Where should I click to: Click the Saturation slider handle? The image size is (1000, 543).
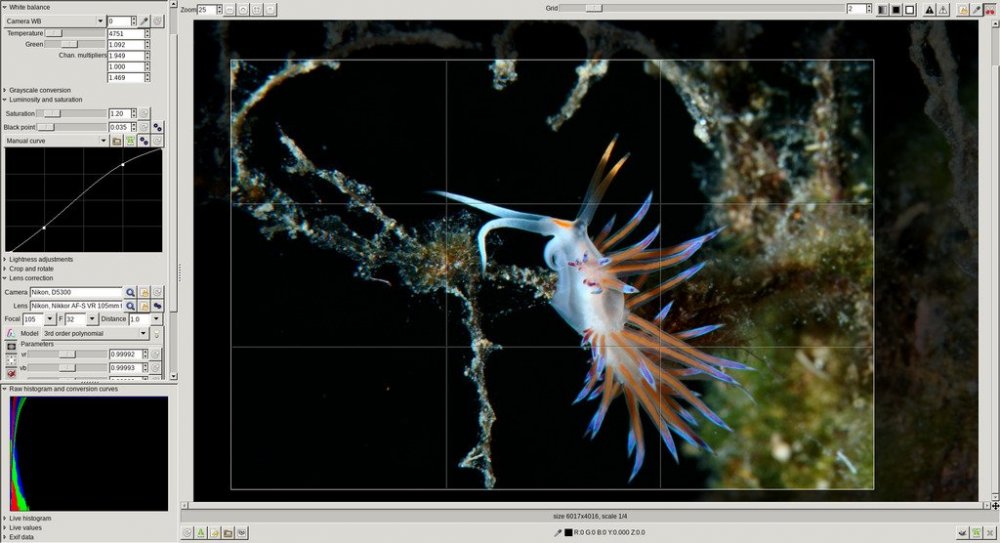tap(52, 114)
